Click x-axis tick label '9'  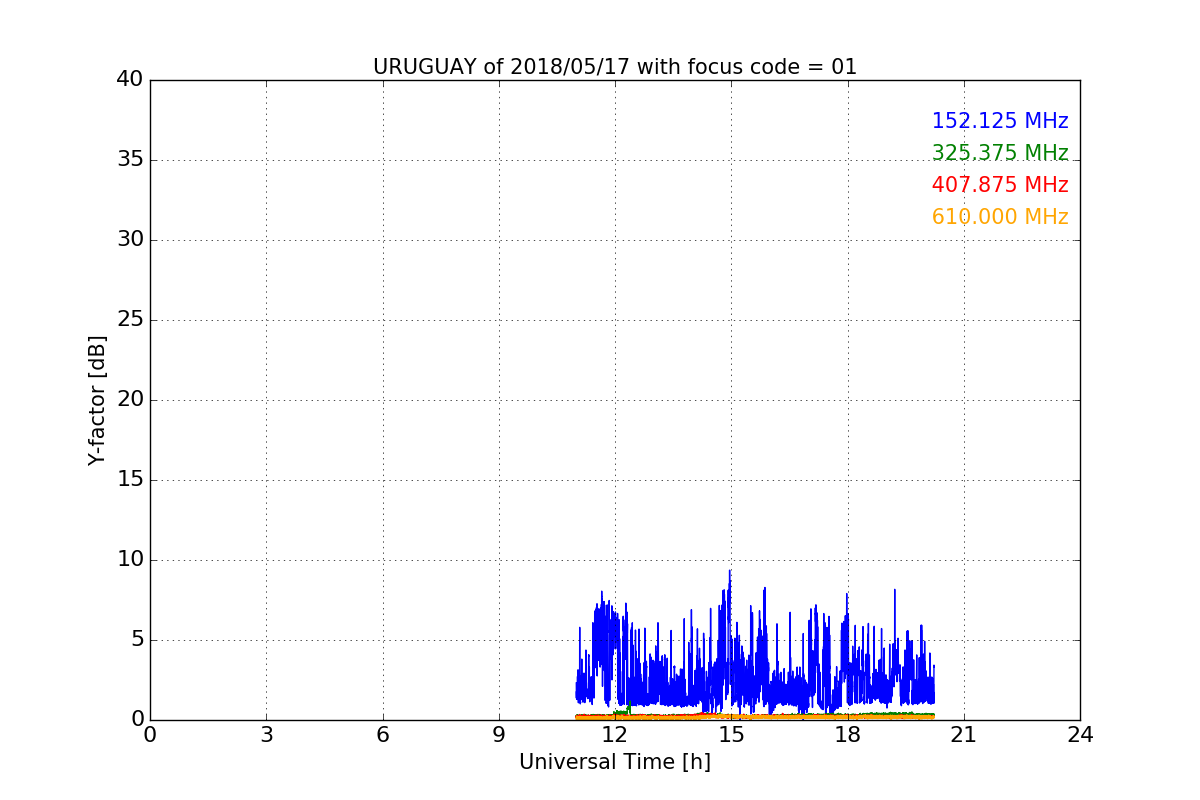[499, 734]
